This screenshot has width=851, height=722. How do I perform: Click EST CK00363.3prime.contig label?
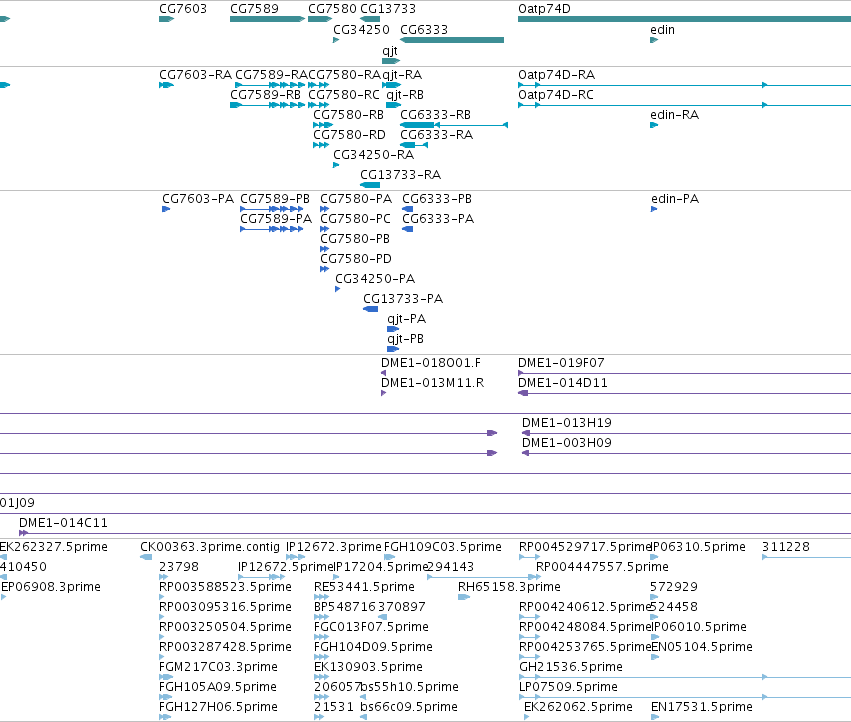(x=210, y=547)
